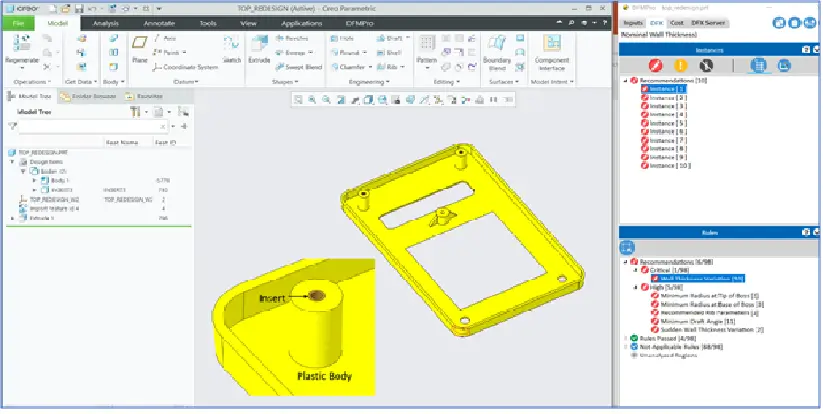The width and height of the screenshot is (823, 414).
Task: Collapse the Critical [1/98] rules node
Action: pos(636,270)
